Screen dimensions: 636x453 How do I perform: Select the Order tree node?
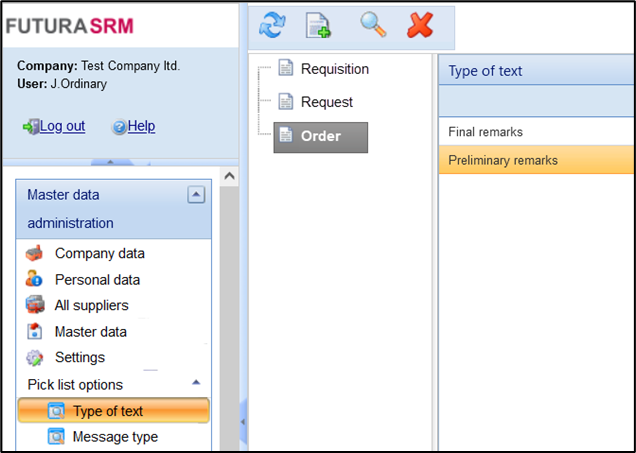click(x=320, y=137)
